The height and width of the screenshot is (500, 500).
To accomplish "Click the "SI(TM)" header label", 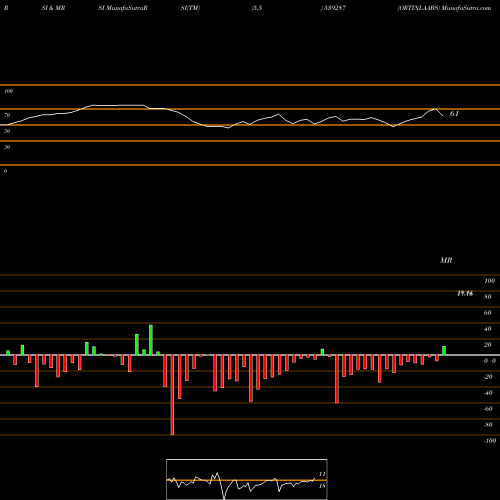I will [x=190, y=8].
